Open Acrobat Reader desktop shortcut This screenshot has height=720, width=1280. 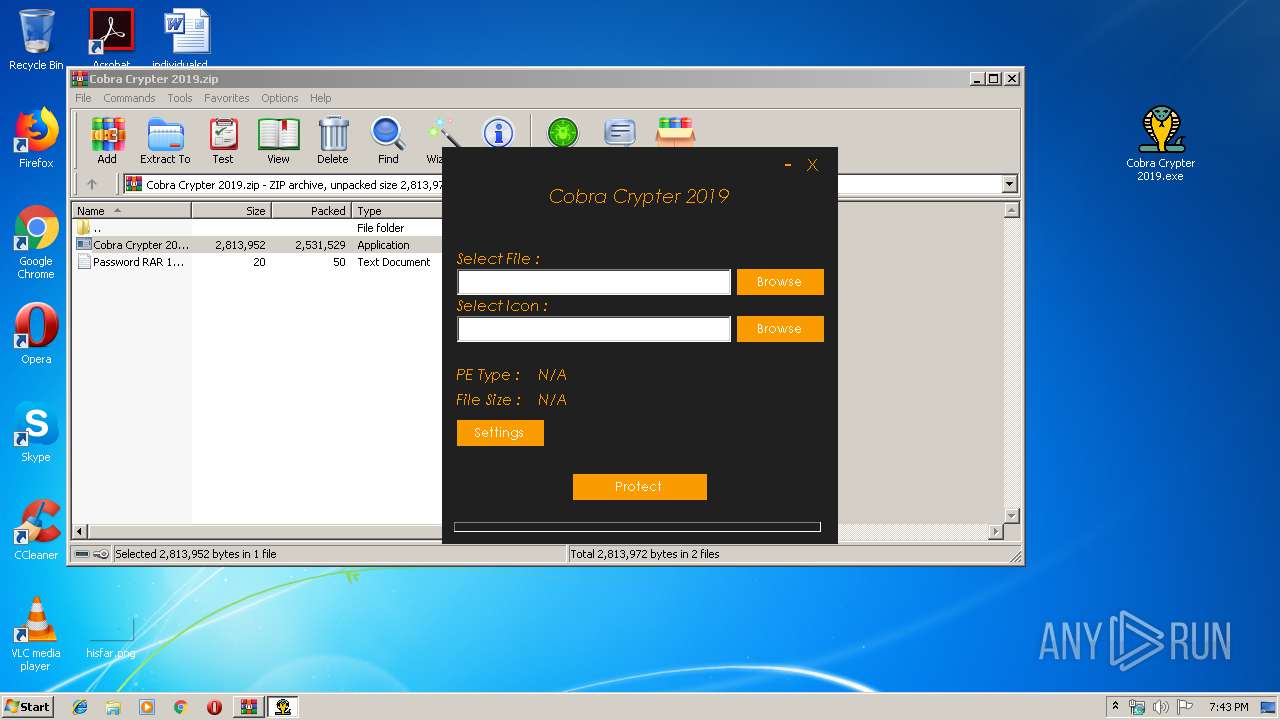pos(111,36)
